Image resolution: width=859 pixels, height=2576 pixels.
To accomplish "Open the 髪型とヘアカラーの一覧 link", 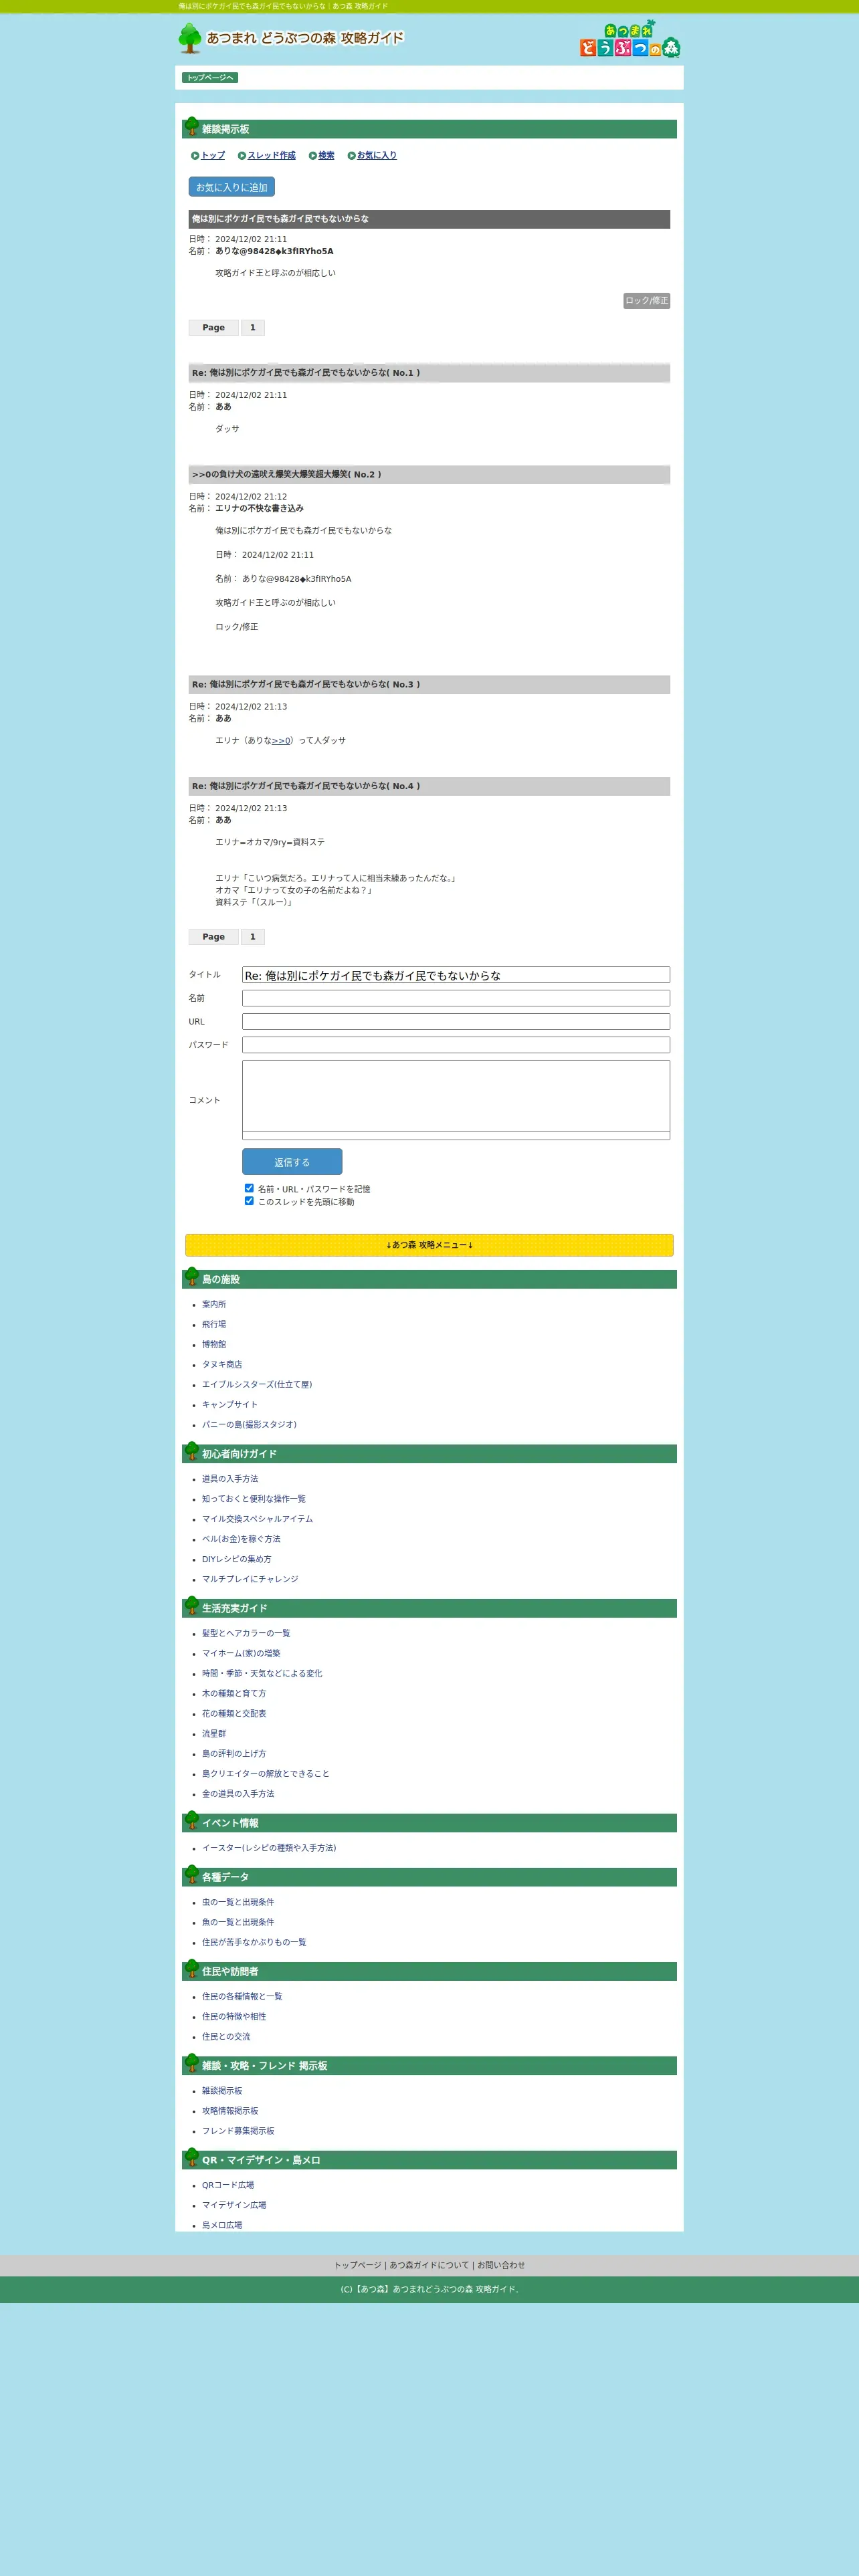I will pyautogui.click(x=246, y=1633).
